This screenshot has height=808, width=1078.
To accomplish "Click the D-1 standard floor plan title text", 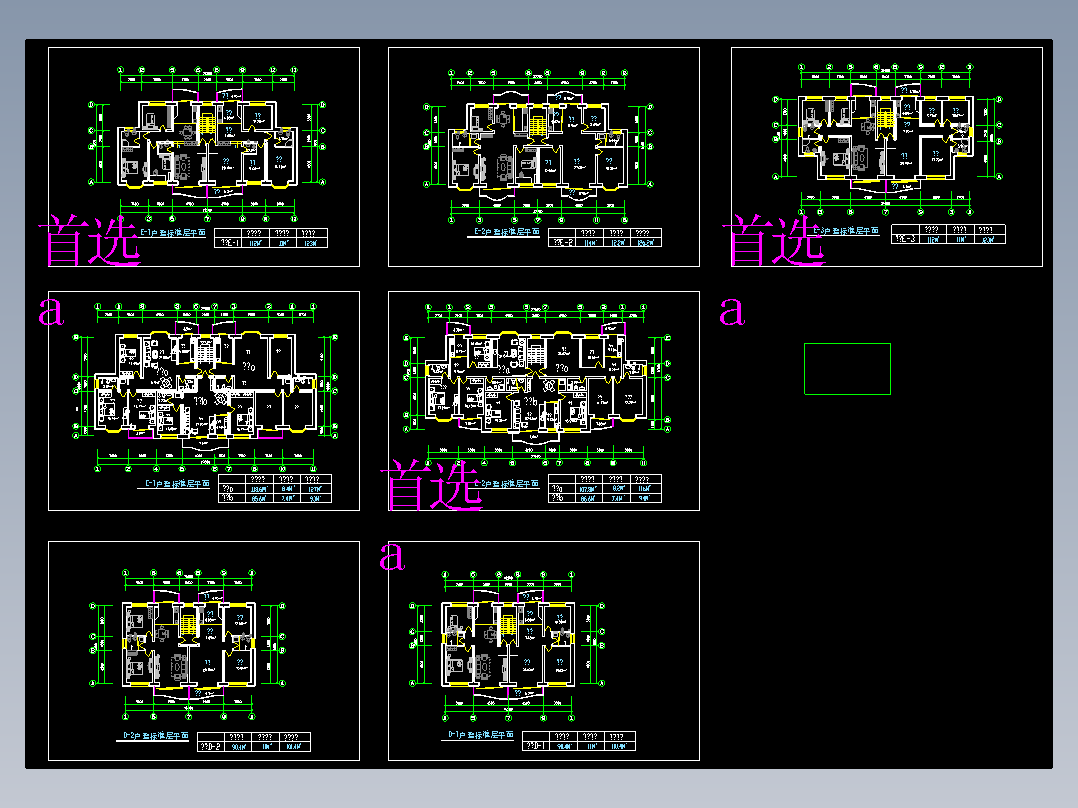I will tap(481, 734).
